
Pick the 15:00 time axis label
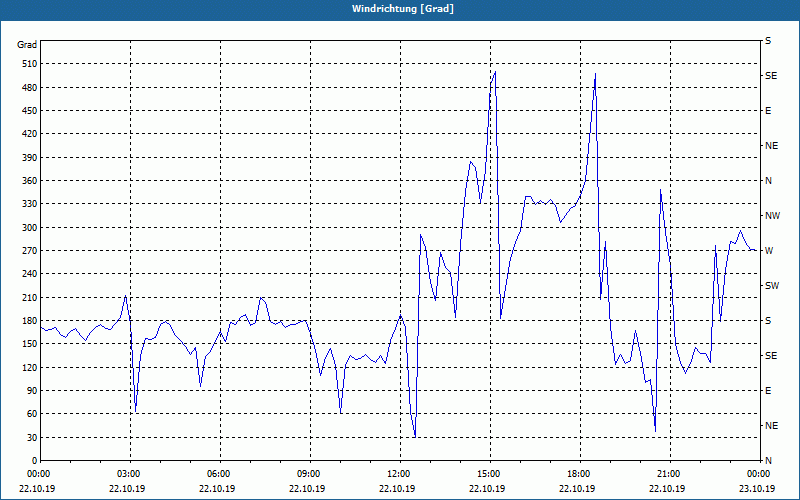point(487,474)
